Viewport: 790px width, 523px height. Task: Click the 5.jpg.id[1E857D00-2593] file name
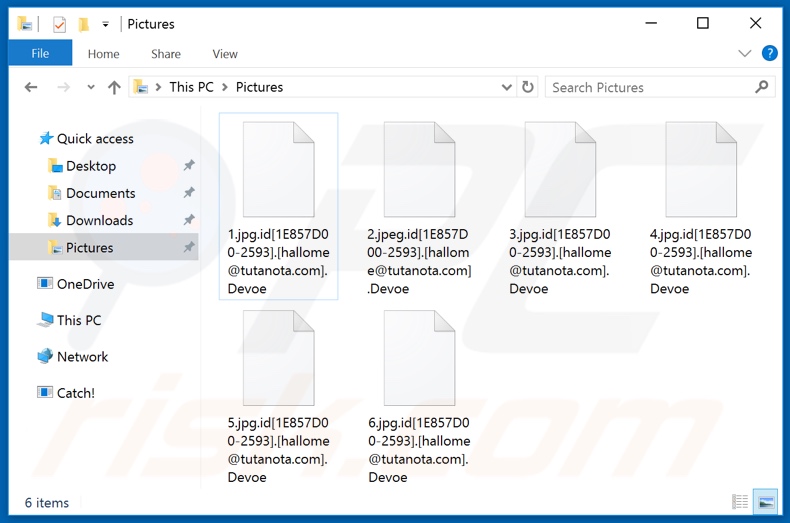tap(279, 450)
